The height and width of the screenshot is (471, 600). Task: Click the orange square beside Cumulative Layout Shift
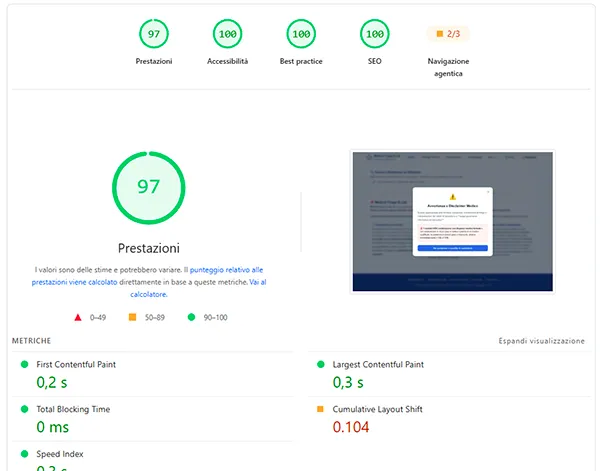320,409
